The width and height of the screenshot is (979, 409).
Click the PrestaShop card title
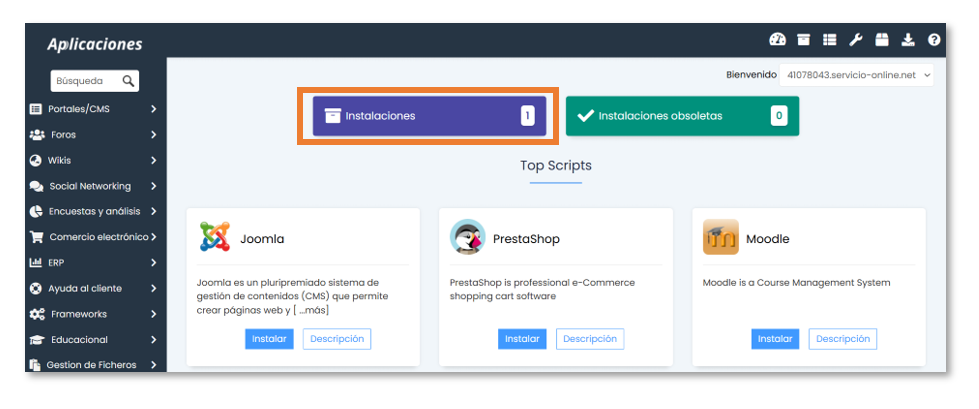[526, 239]
